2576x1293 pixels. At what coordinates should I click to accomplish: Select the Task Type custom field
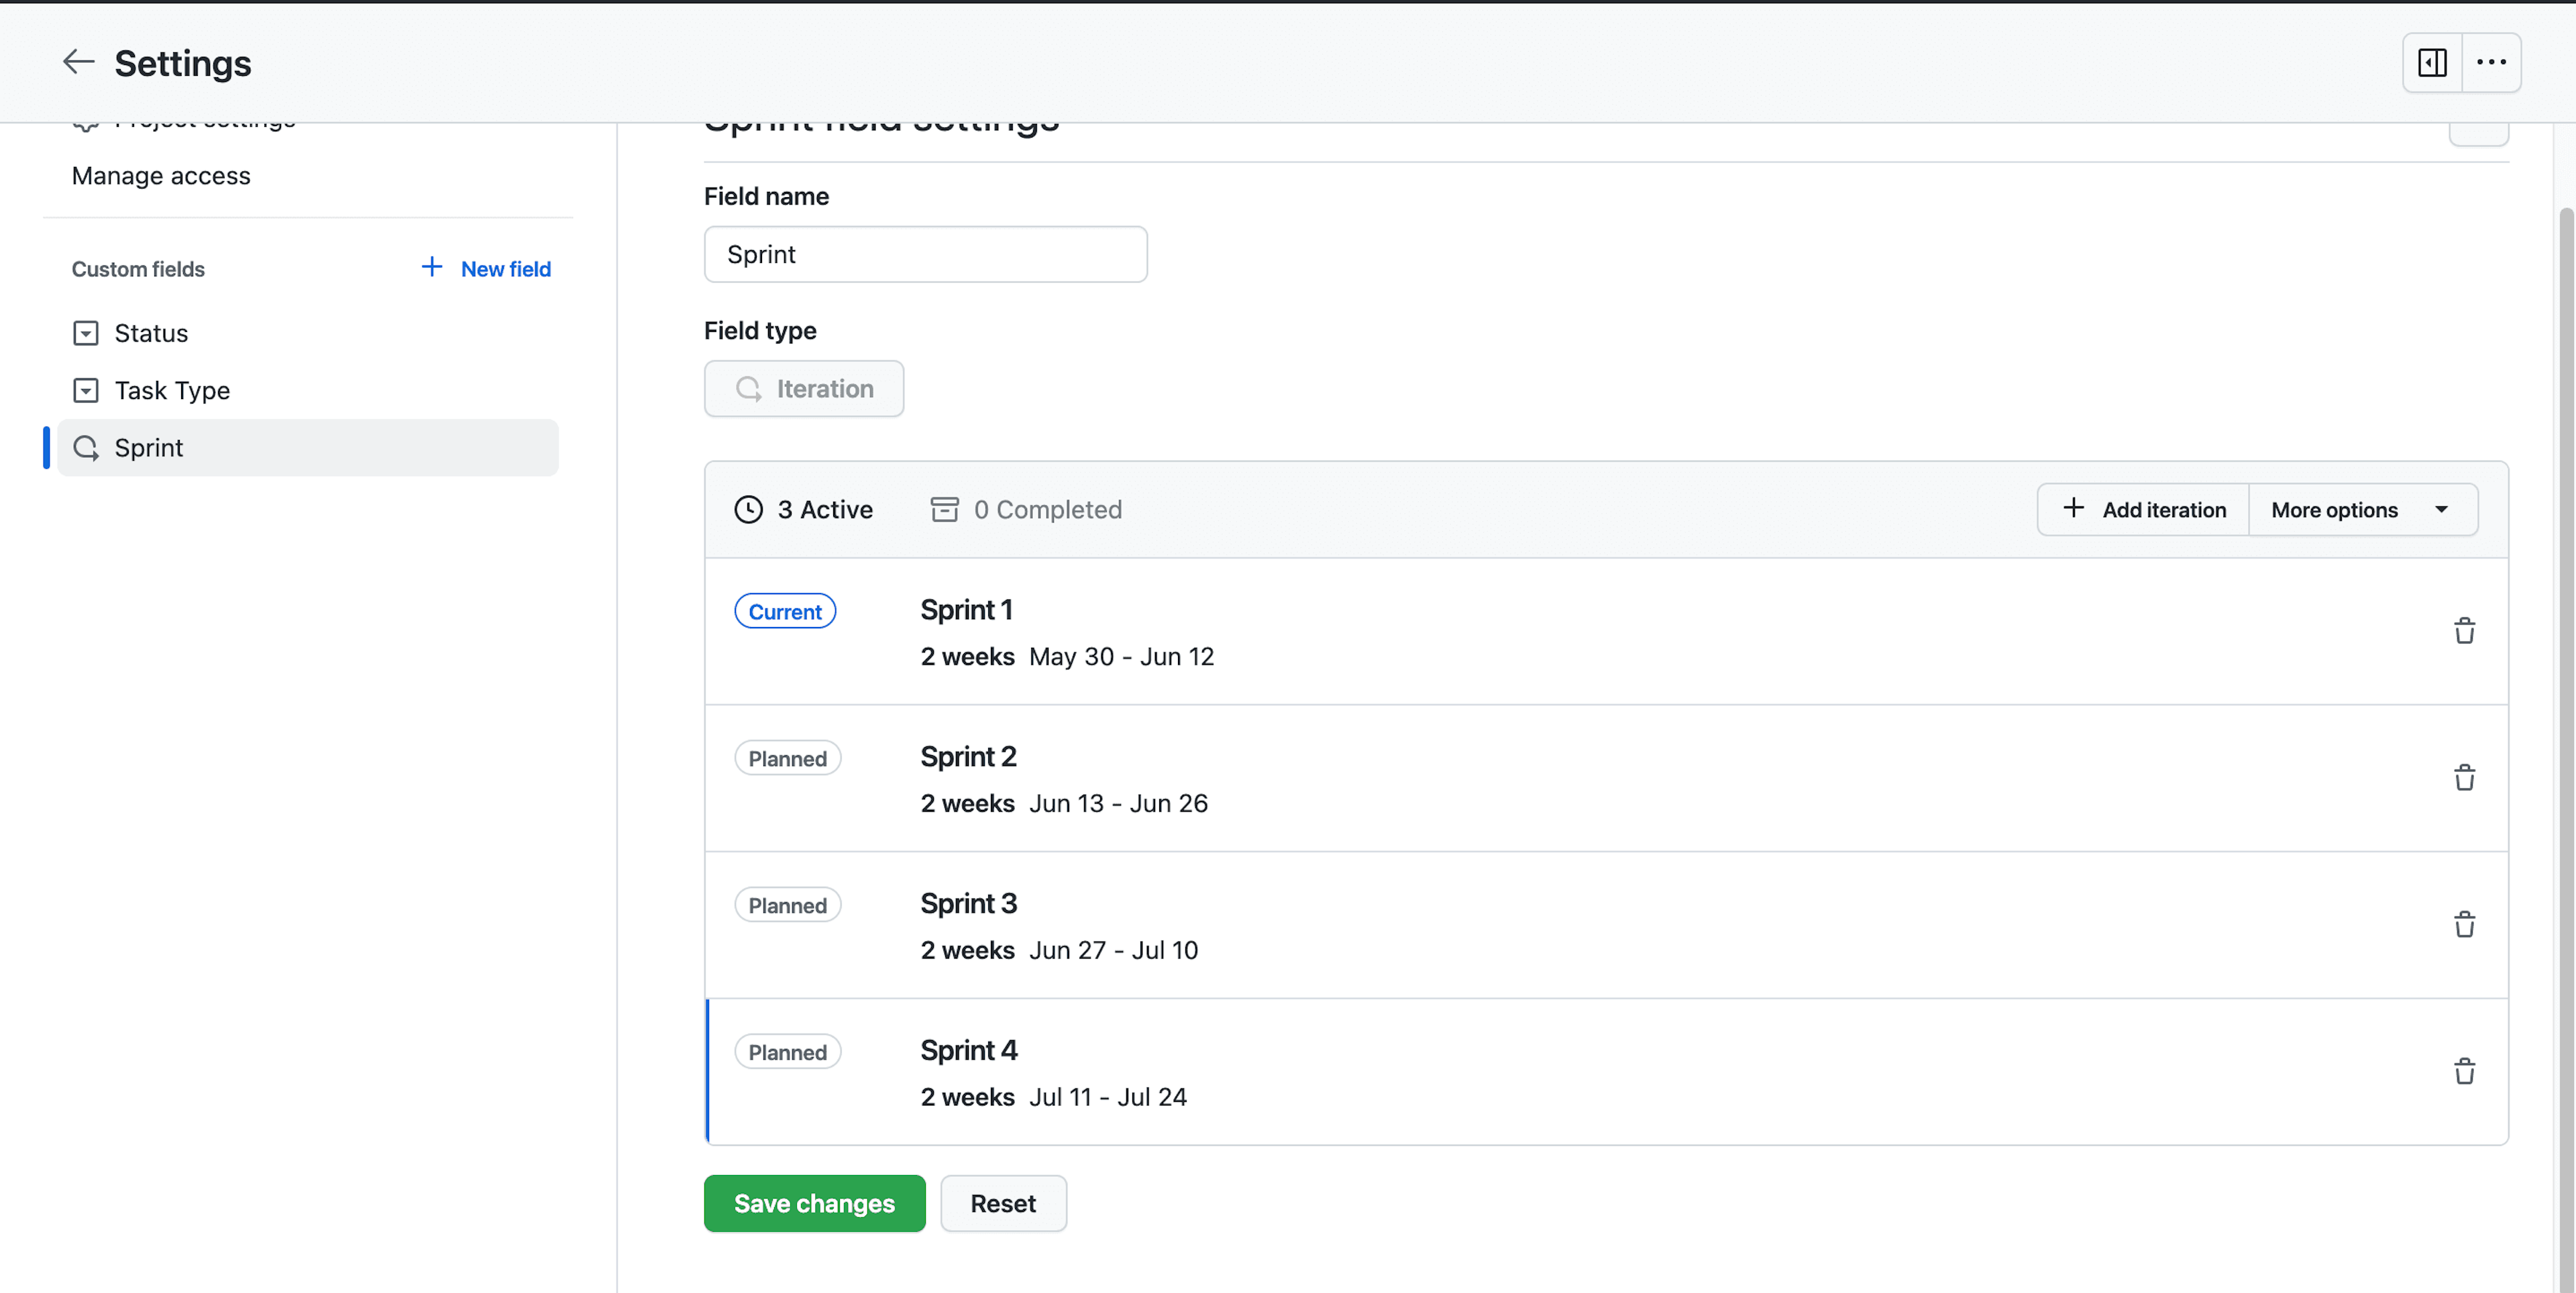point(172,389)
